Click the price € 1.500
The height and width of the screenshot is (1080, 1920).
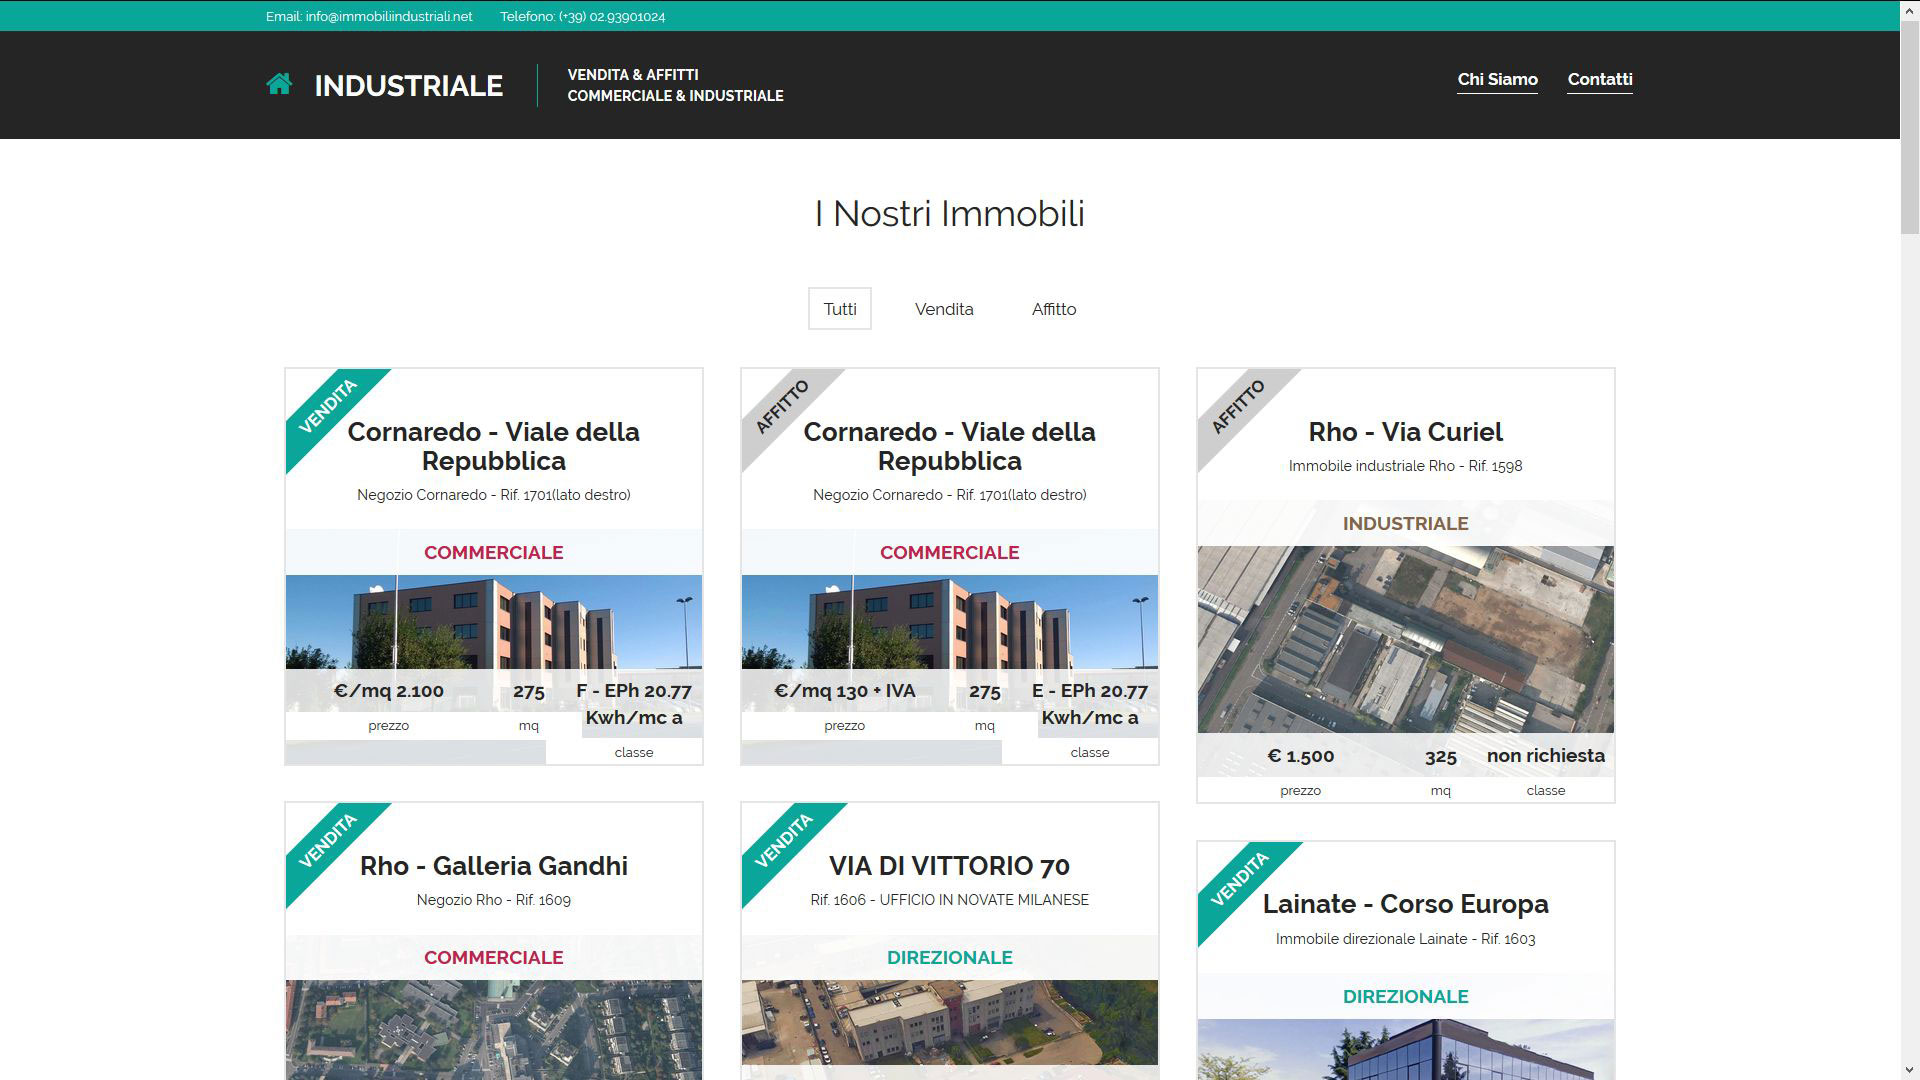[x=1300, y=756]
